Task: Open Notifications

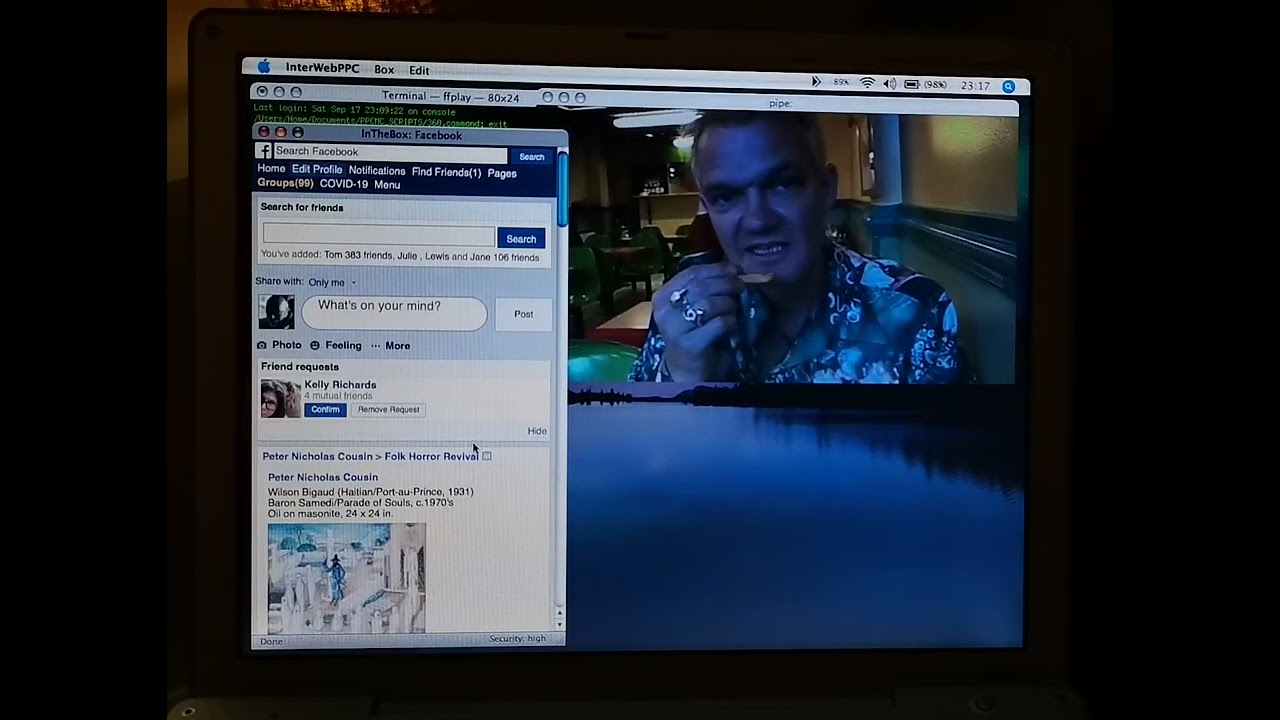Action: 377,171
